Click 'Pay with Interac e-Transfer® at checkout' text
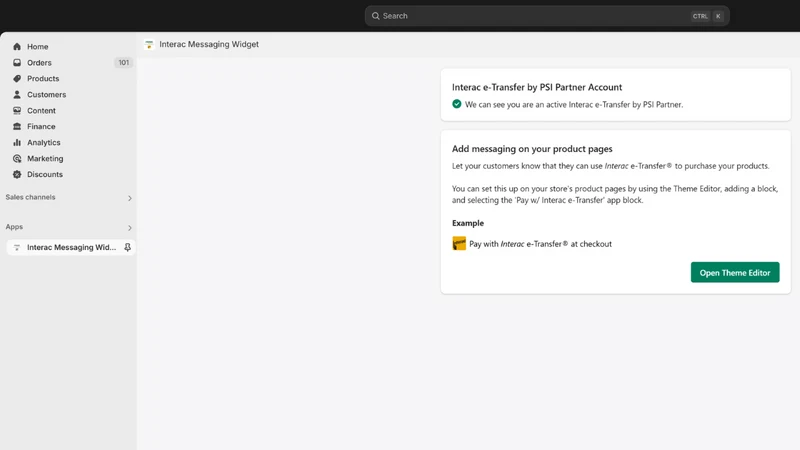 (x=540, y=244)
